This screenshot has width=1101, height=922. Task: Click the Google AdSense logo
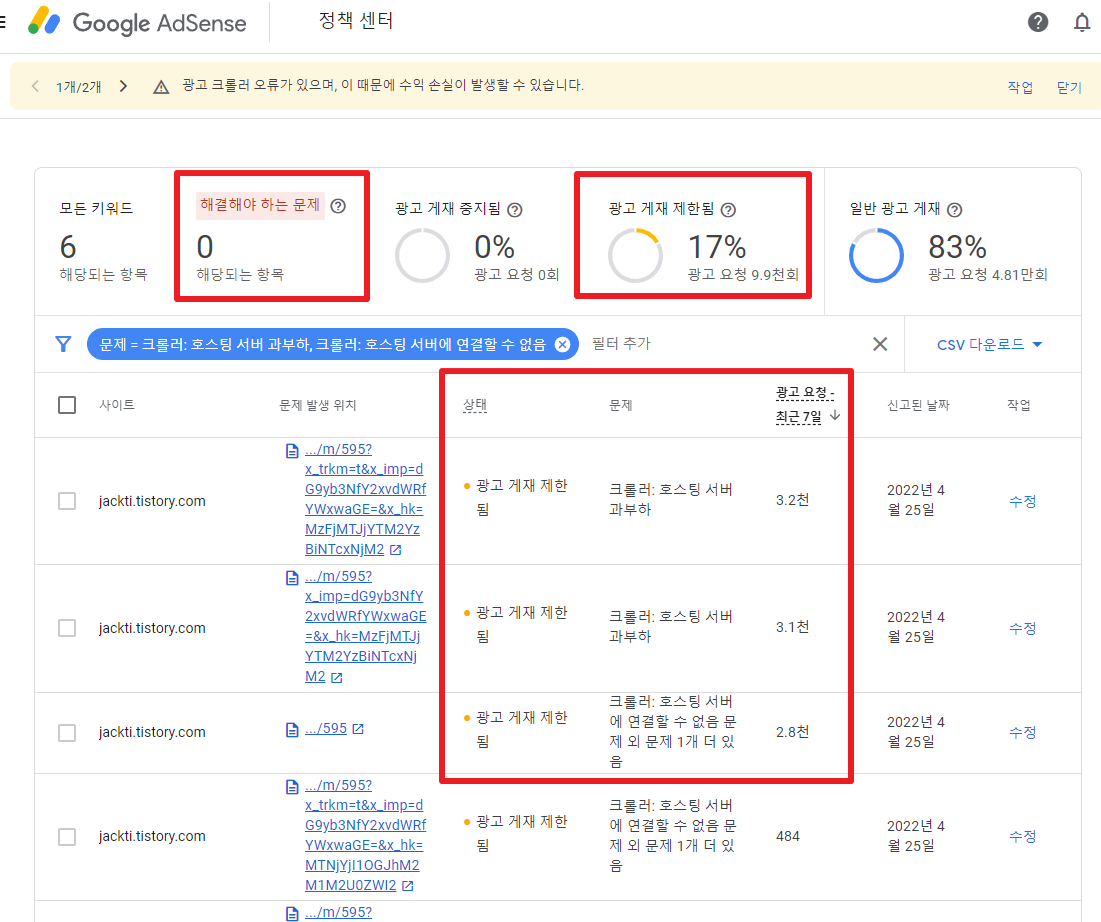click(x=137, y=22)
